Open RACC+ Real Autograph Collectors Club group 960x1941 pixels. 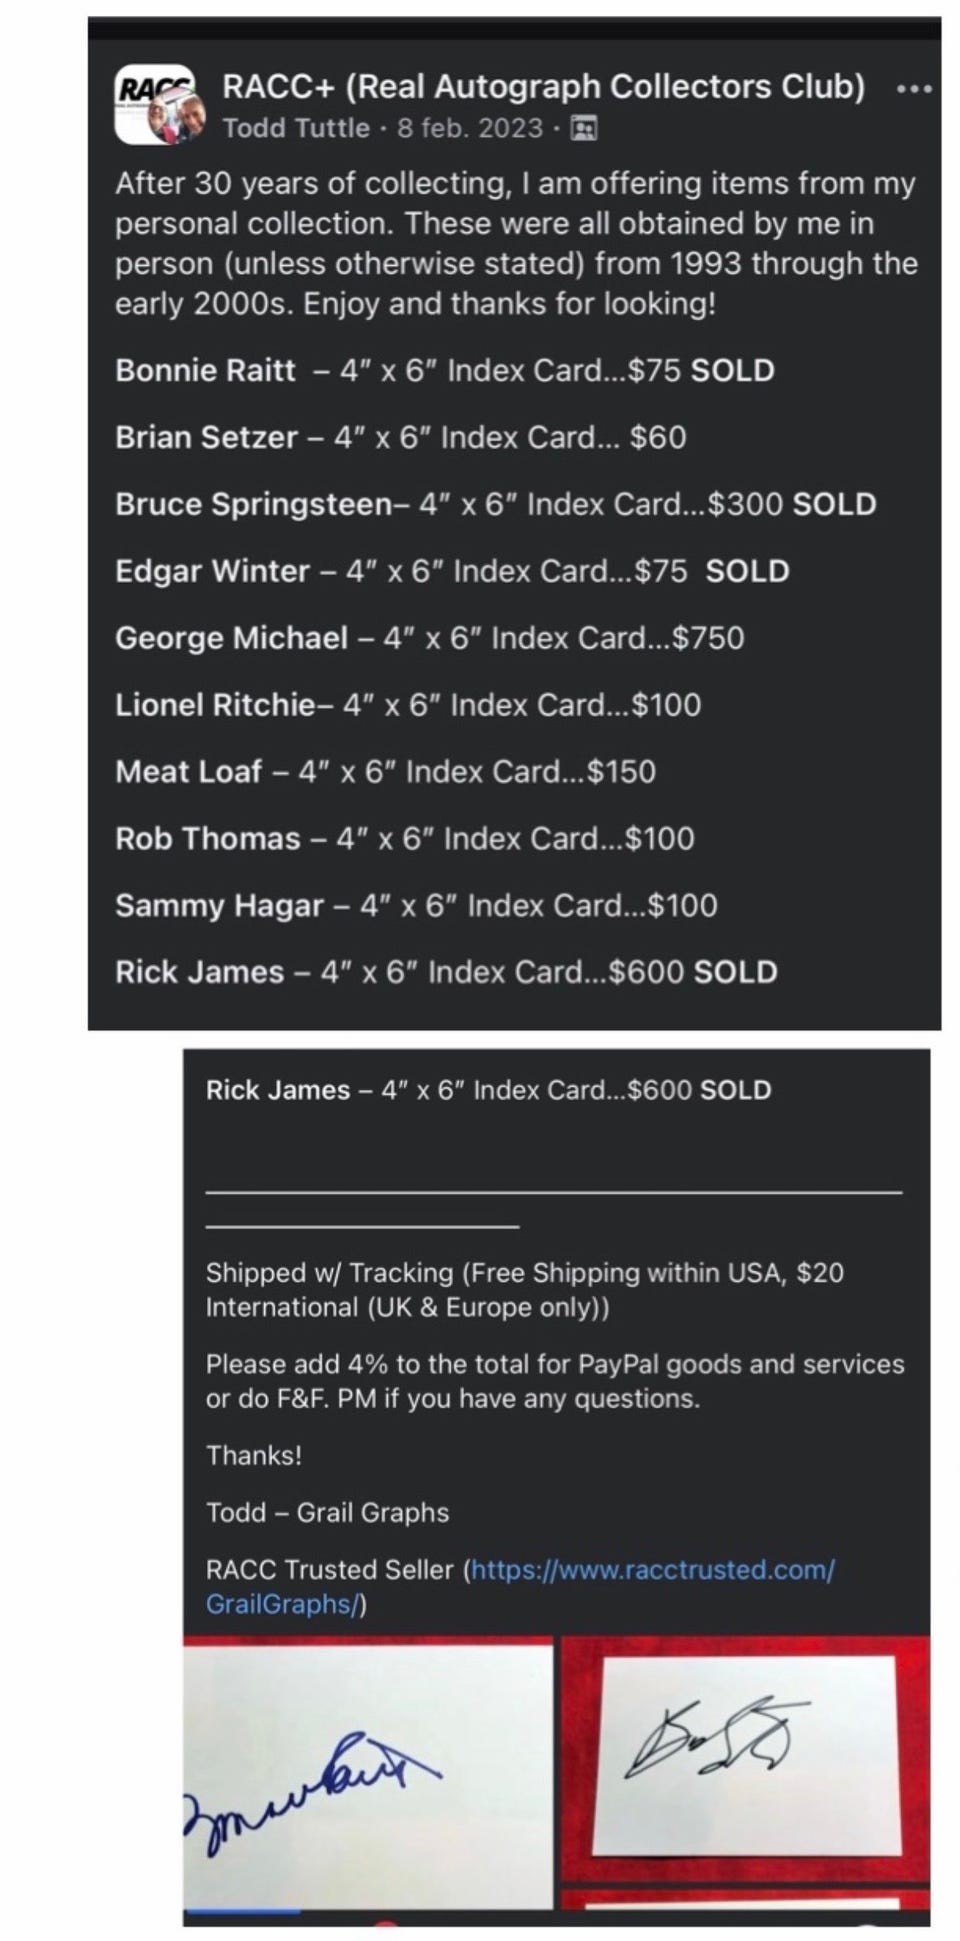543,87
